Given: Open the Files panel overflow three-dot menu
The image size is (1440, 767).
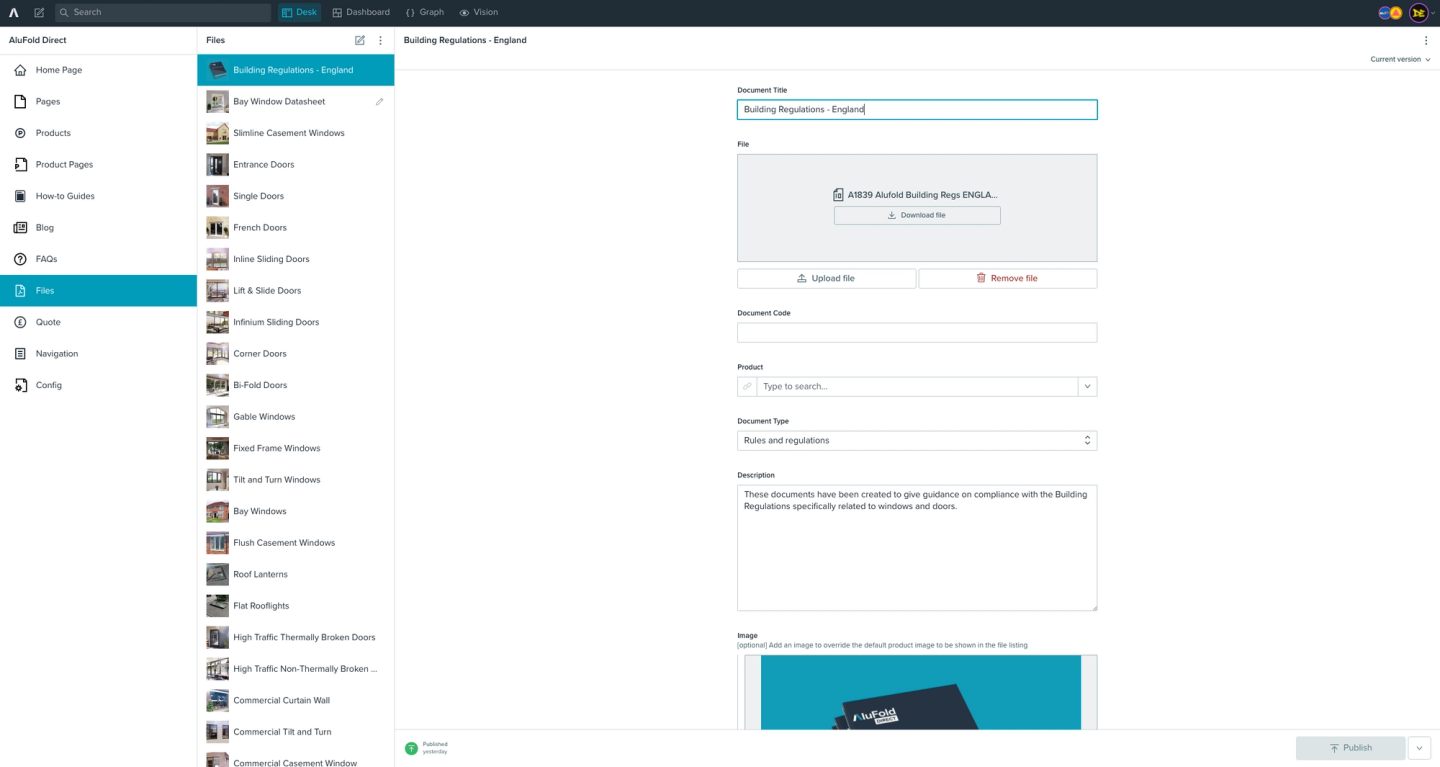Looking at the screenshot, I should [380, 40].
